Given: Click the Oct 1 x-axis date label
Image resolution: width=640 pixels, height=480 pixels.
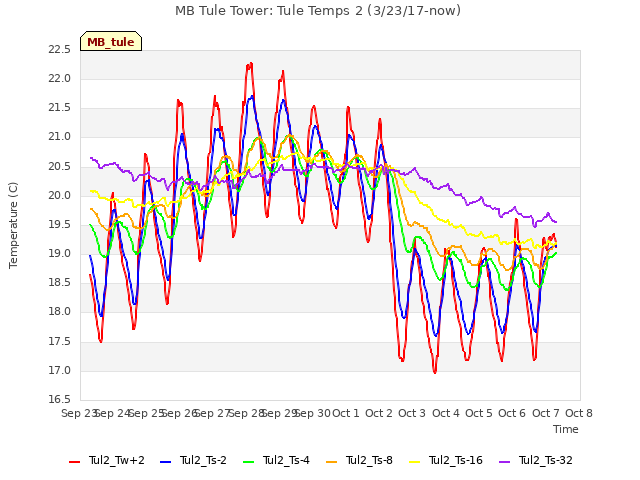Looking at the screenshot, I should [346, 413].
